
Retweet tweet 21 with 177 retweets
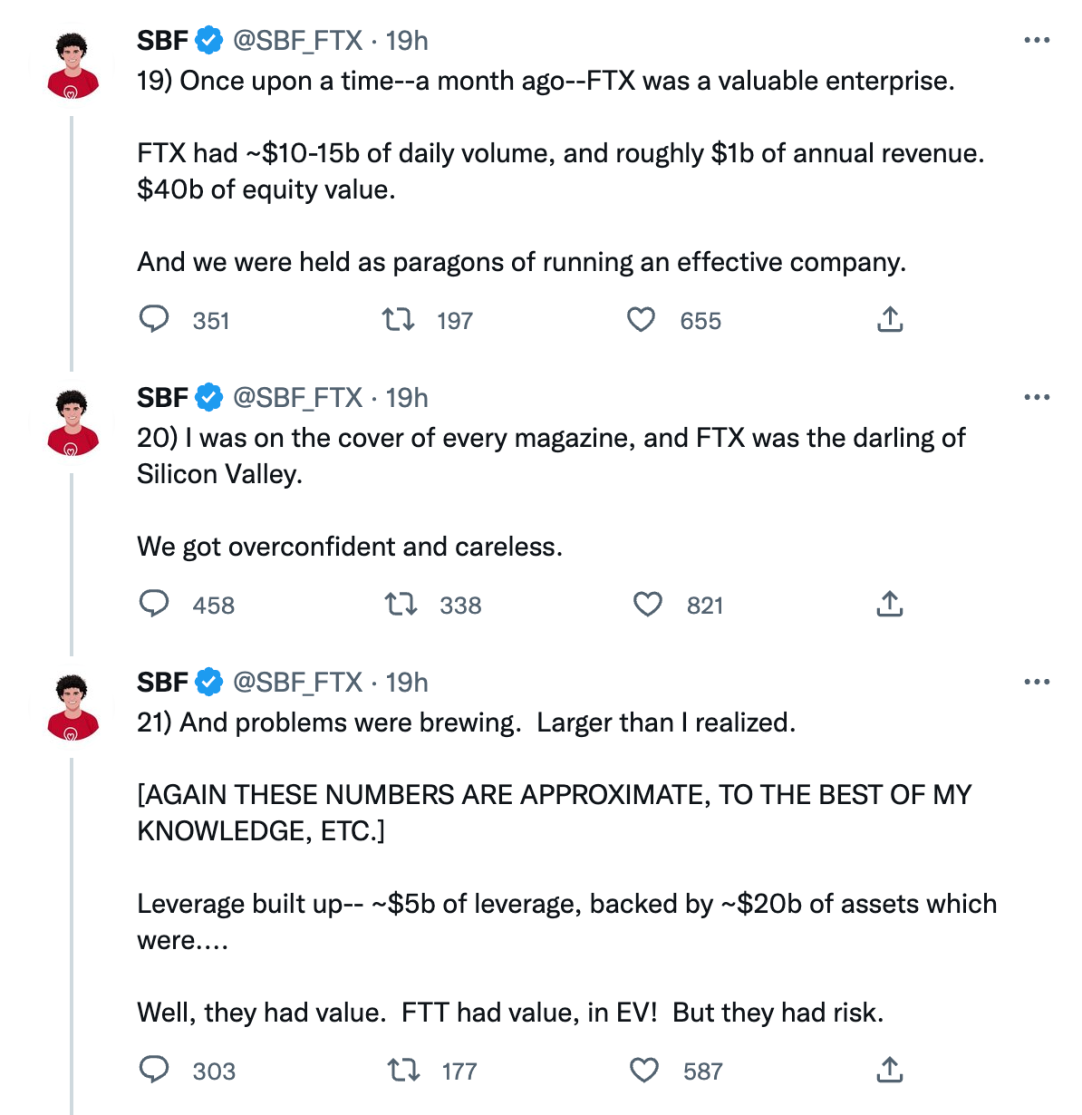tap(402, 1070)
